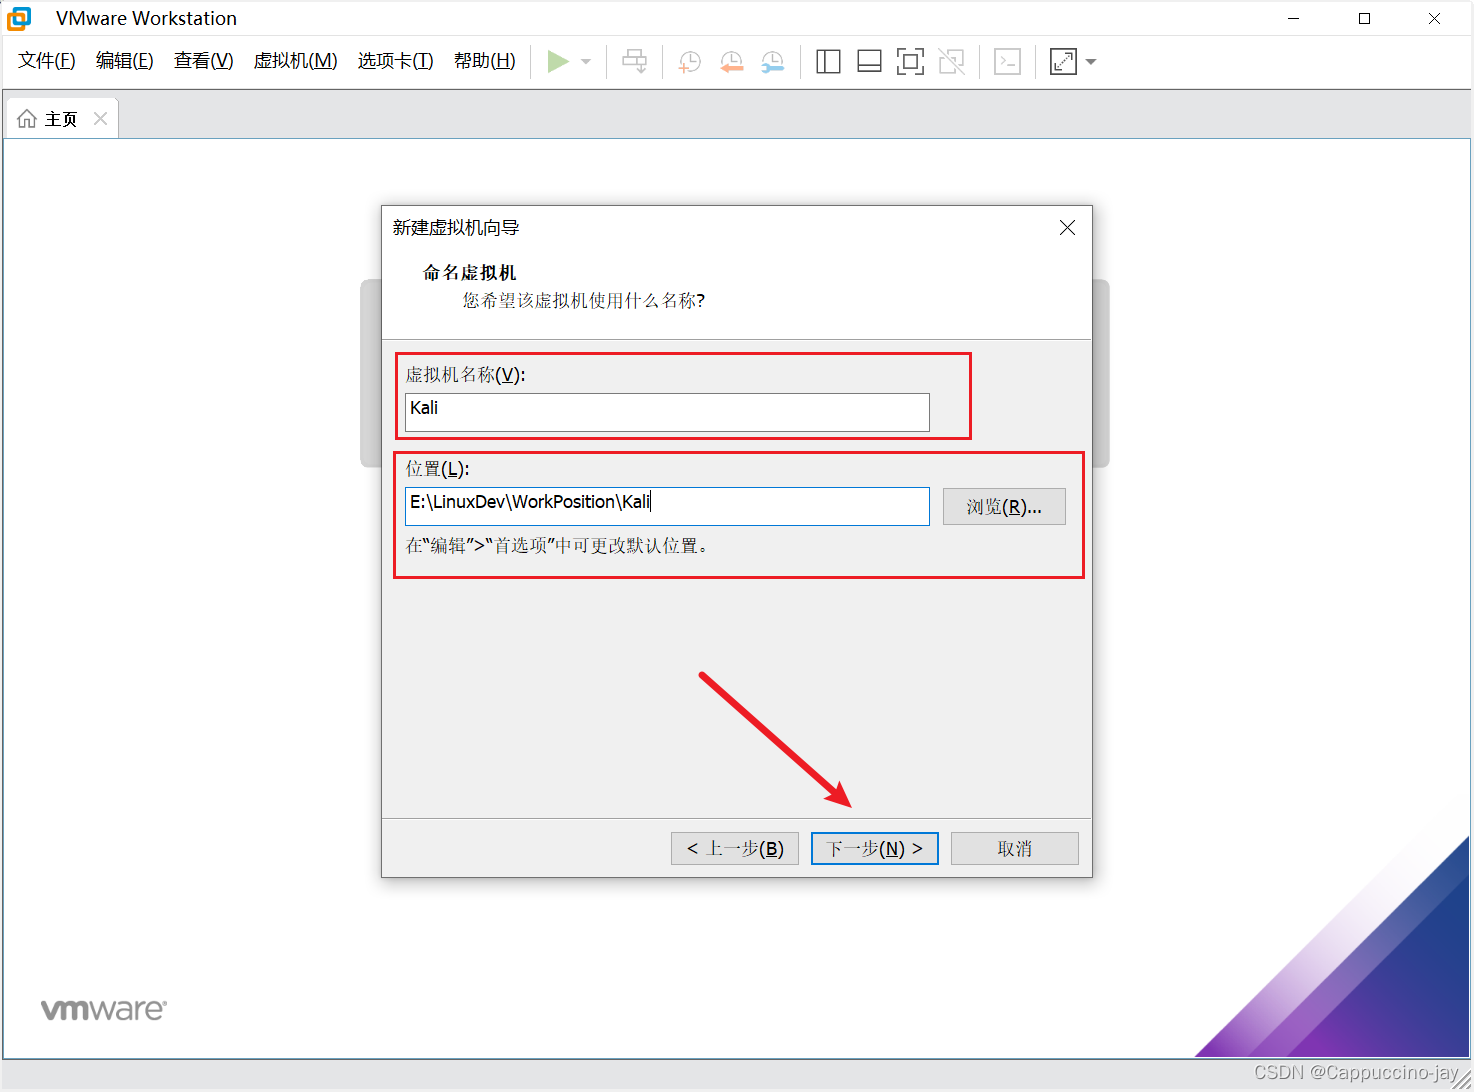Close the 新建虚拟机向导 dialog
This screenshot has height=1092, width=1474.
[1067, 228]
